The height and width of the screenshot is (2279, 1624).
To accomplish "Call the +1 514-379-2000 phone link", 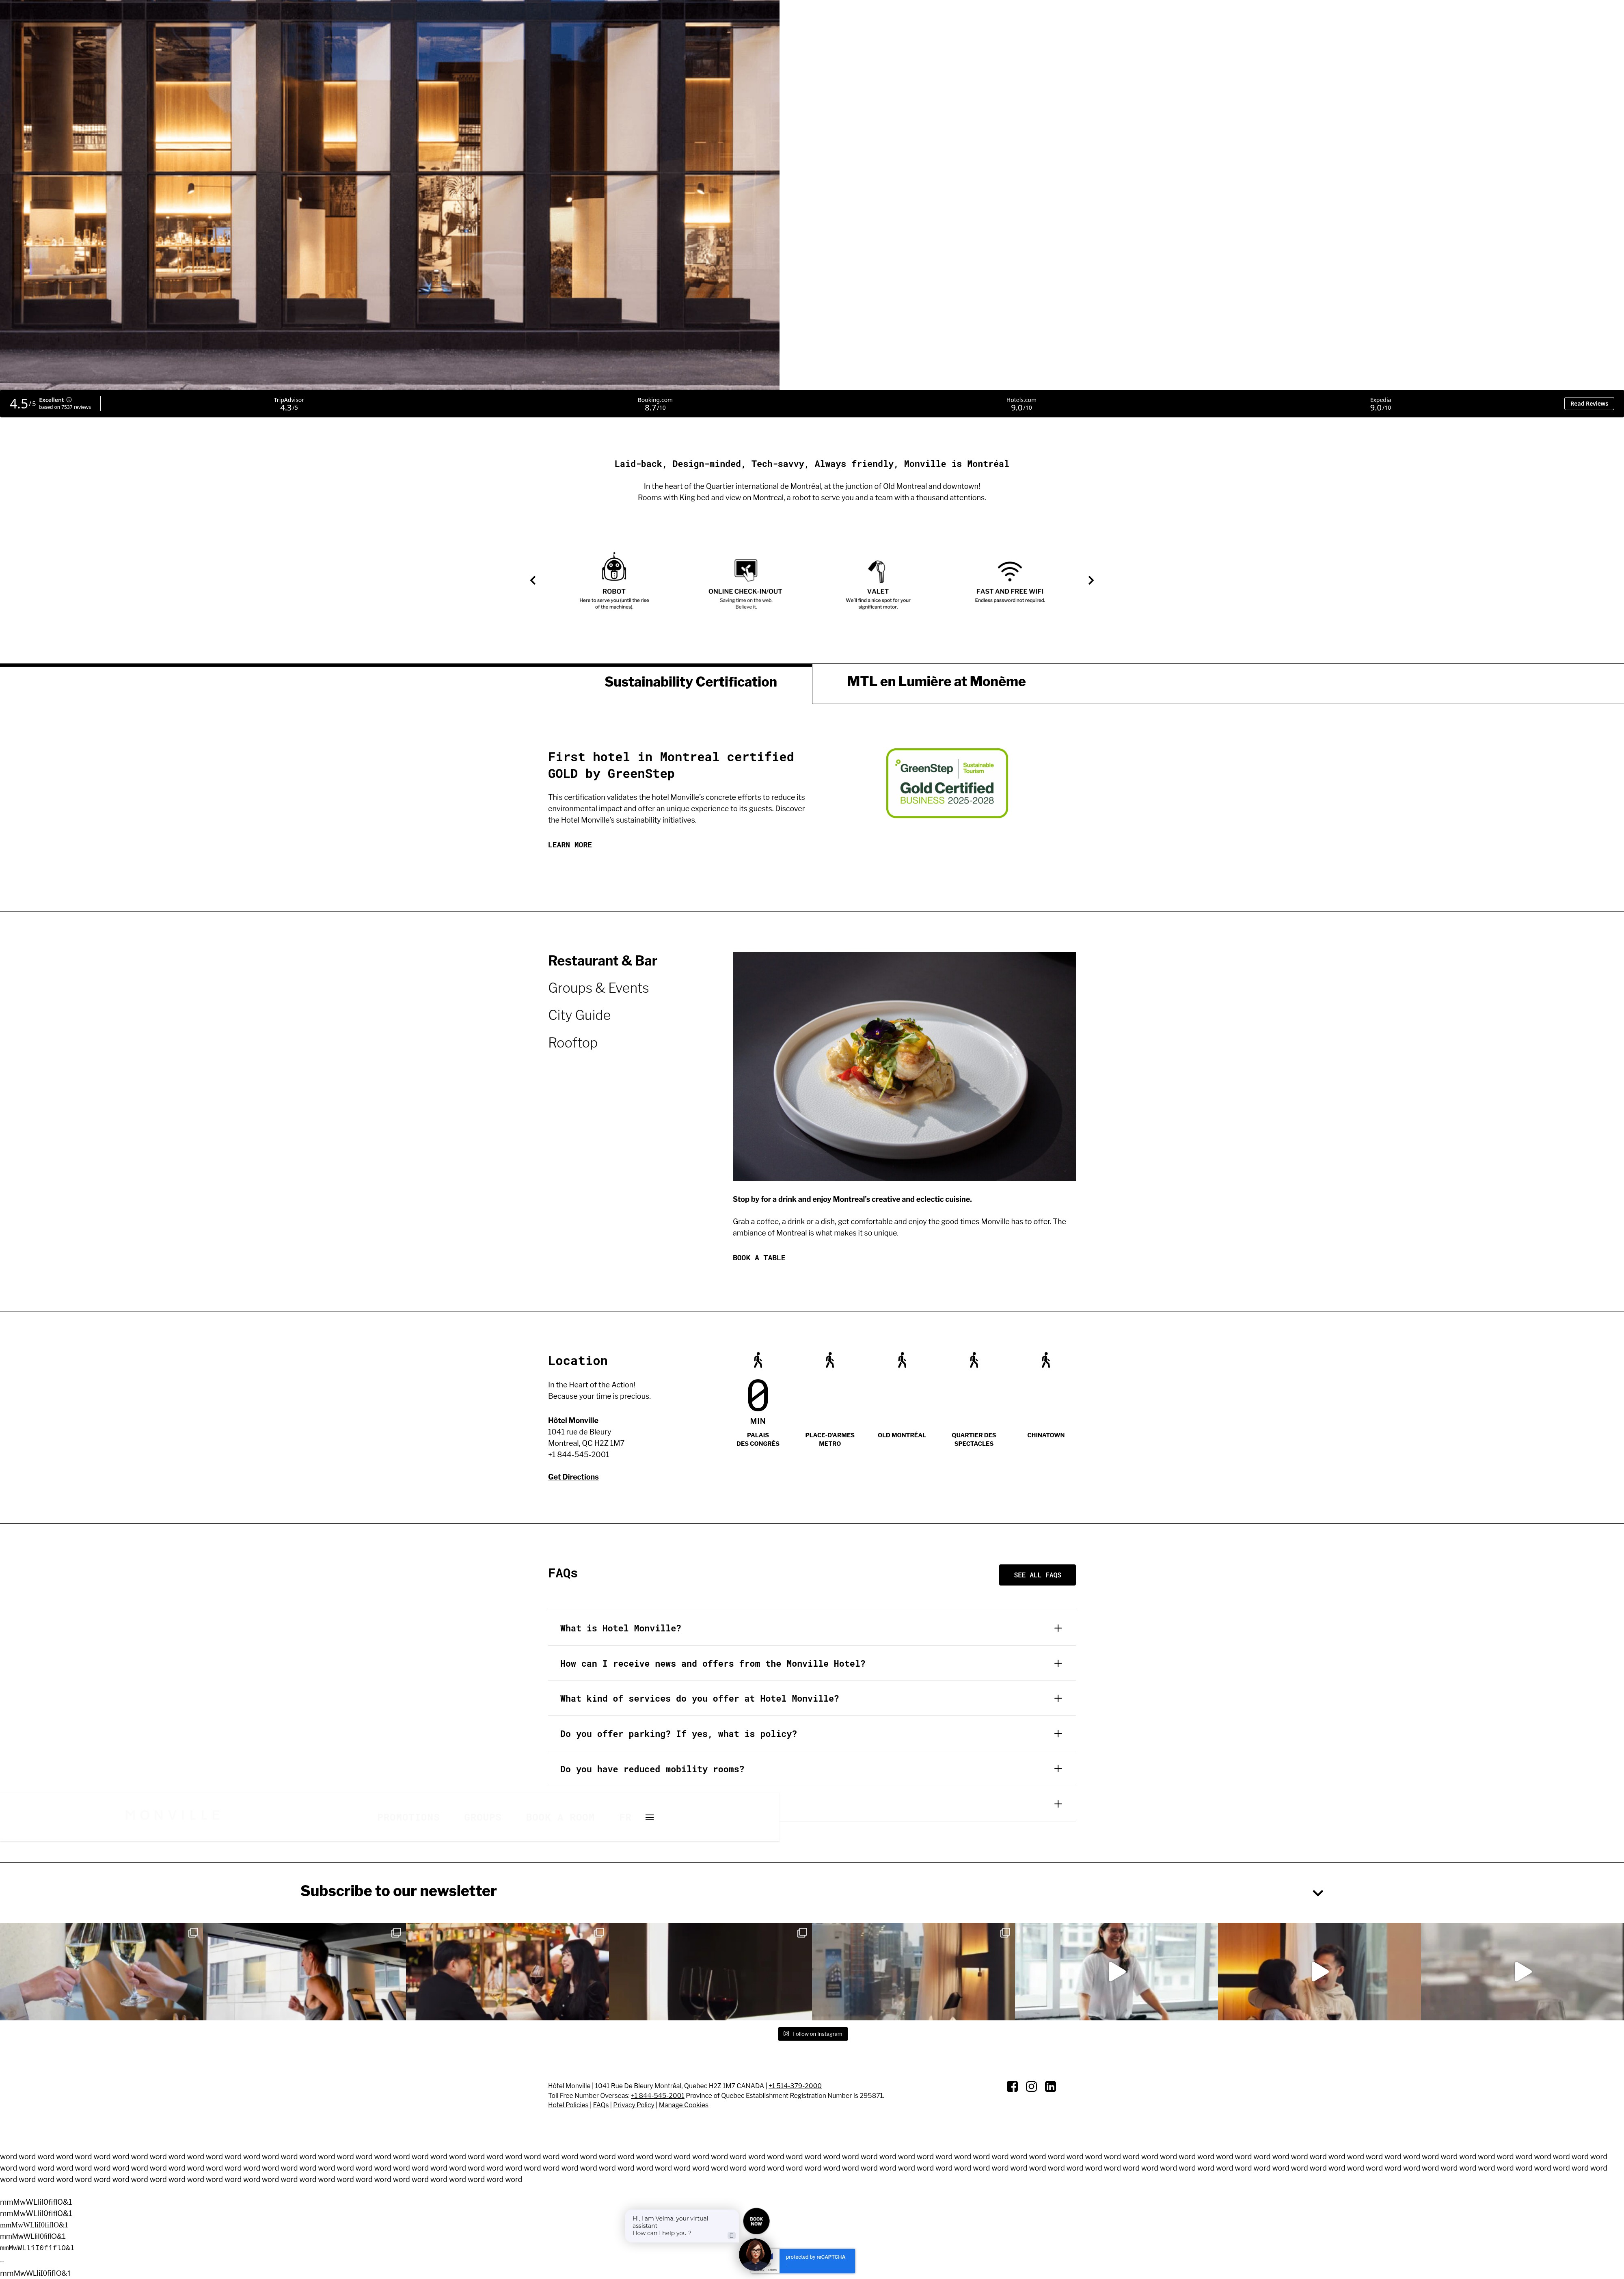I will (795, 2086).
